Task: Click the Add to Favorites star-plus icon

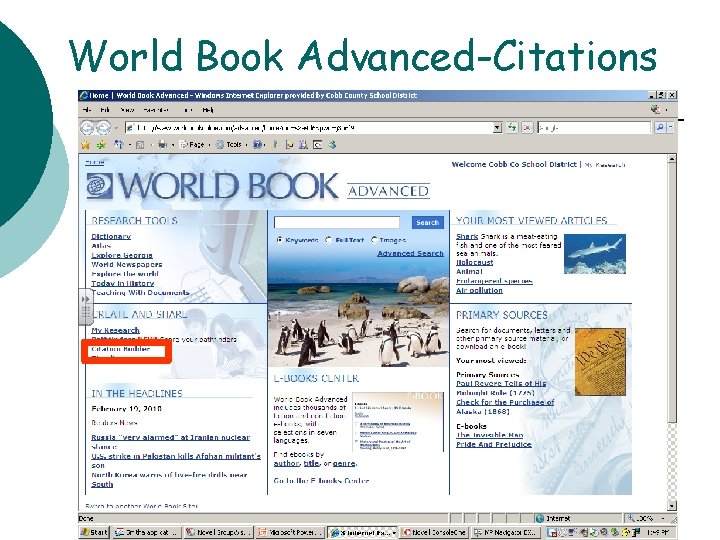Action: (101, 145)
